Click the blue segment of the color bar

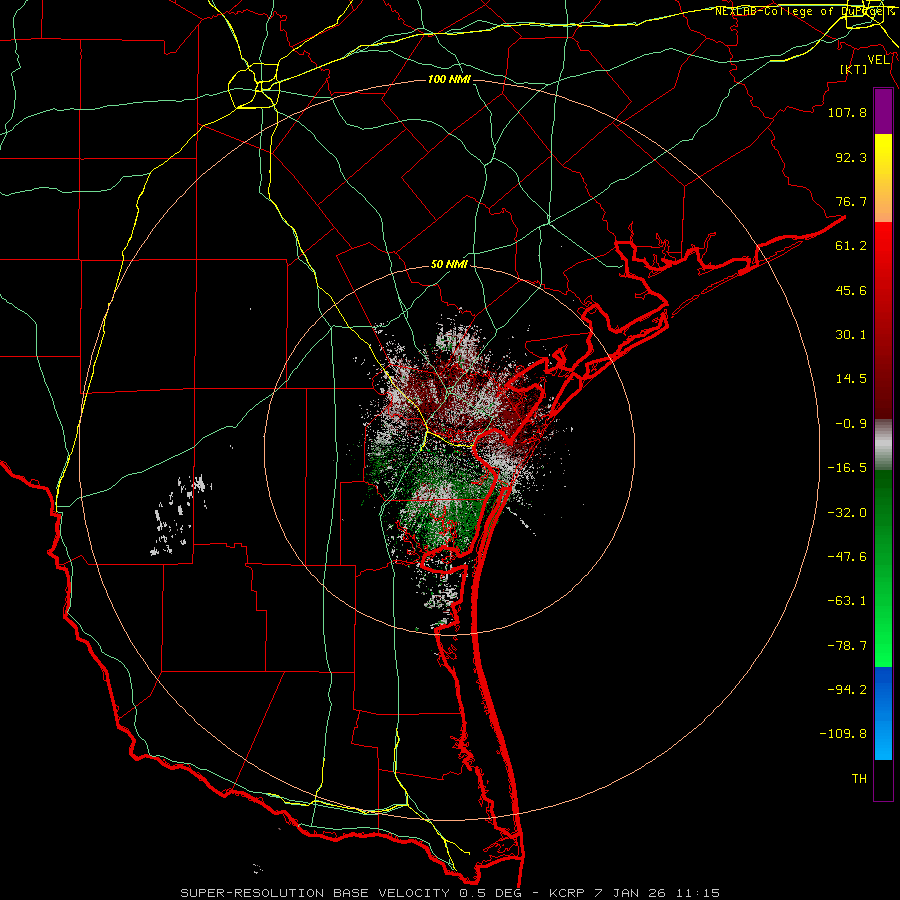pyautogui.click(x=883, y=713)
